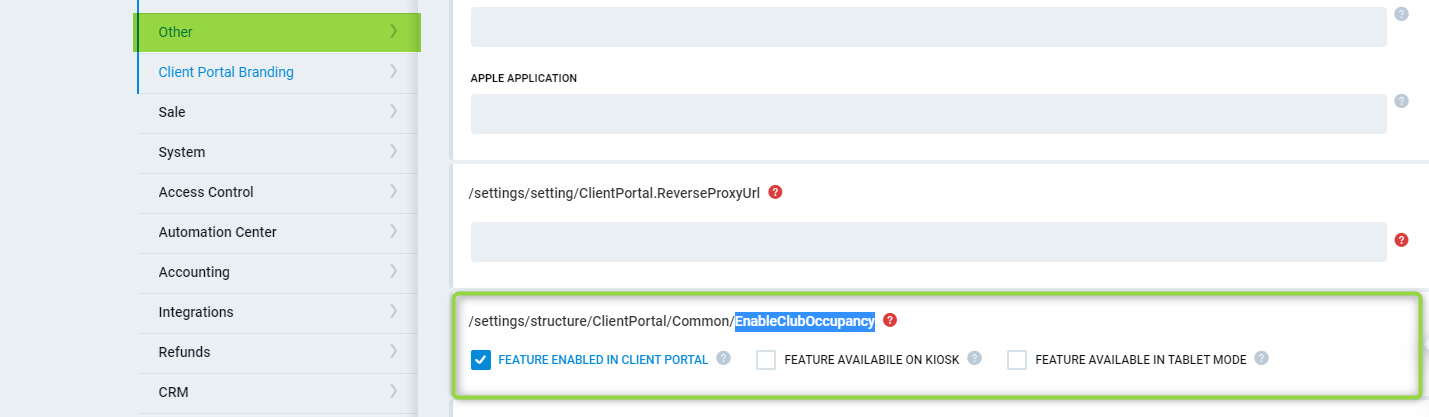
Task: Click red help icon right of ReverseProxyUrl field
Action: pyautogui.click(x=1401, y=240)
